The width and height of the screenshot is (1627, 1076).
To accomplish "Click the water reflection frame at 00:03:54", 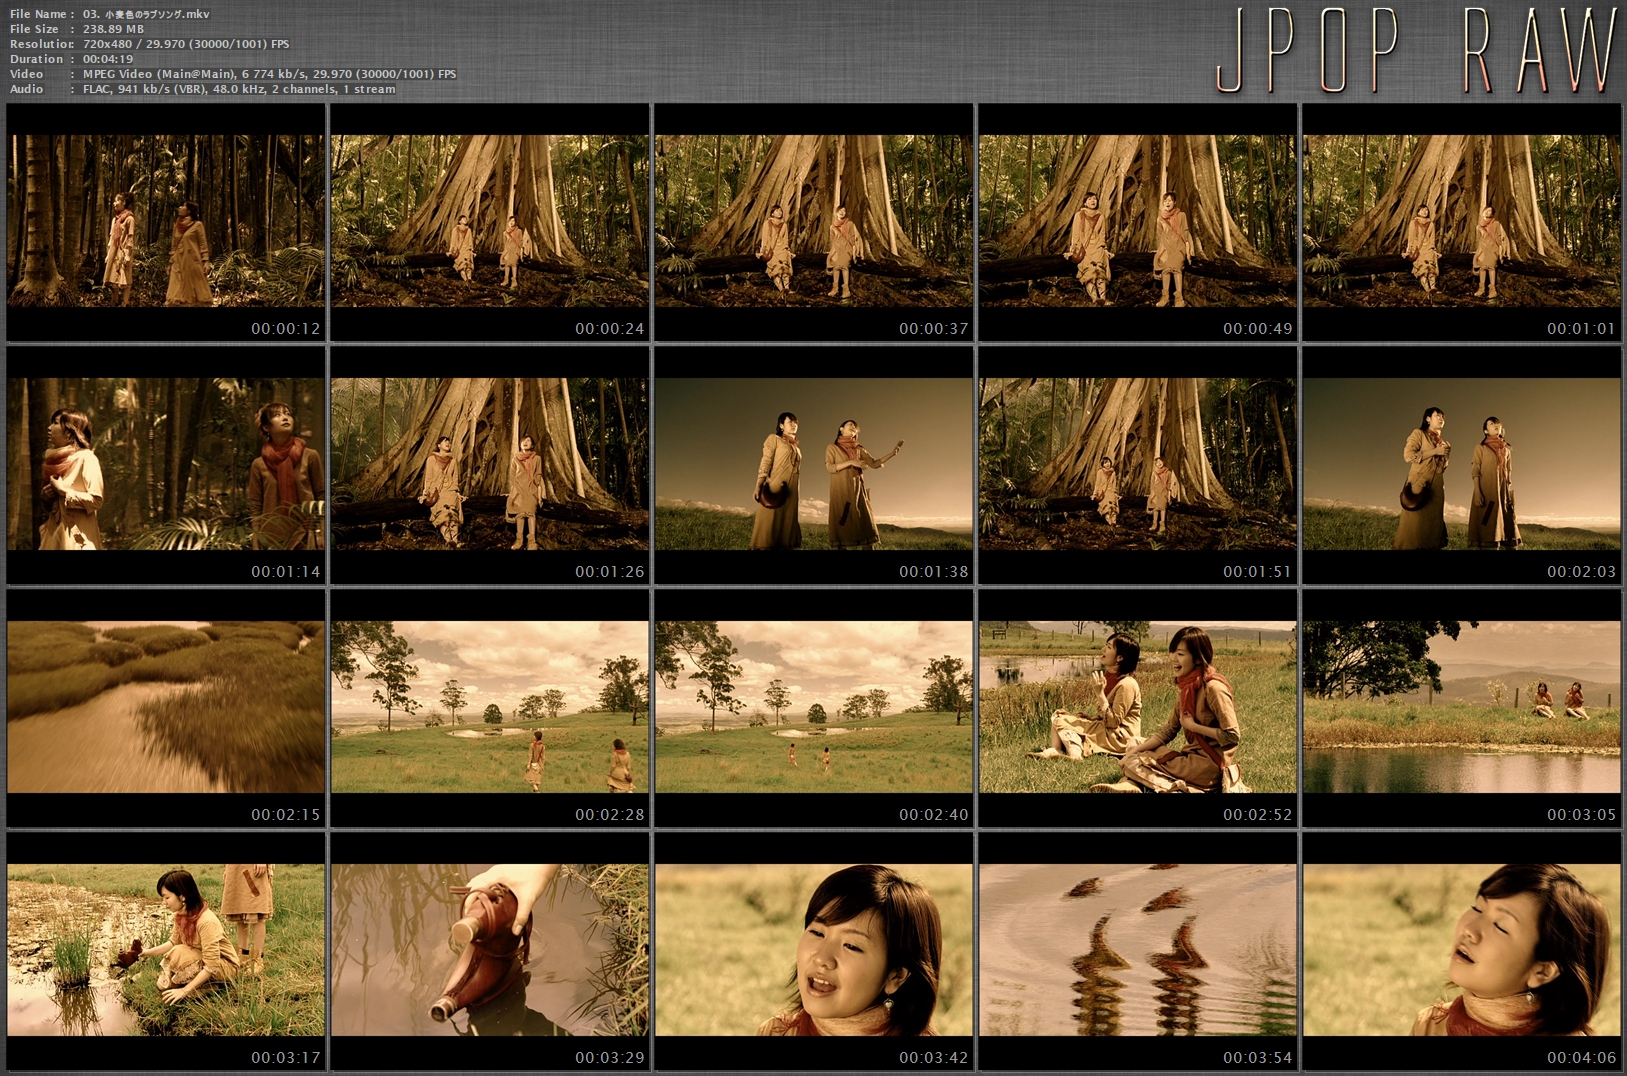I will (x=1138, y=951).
